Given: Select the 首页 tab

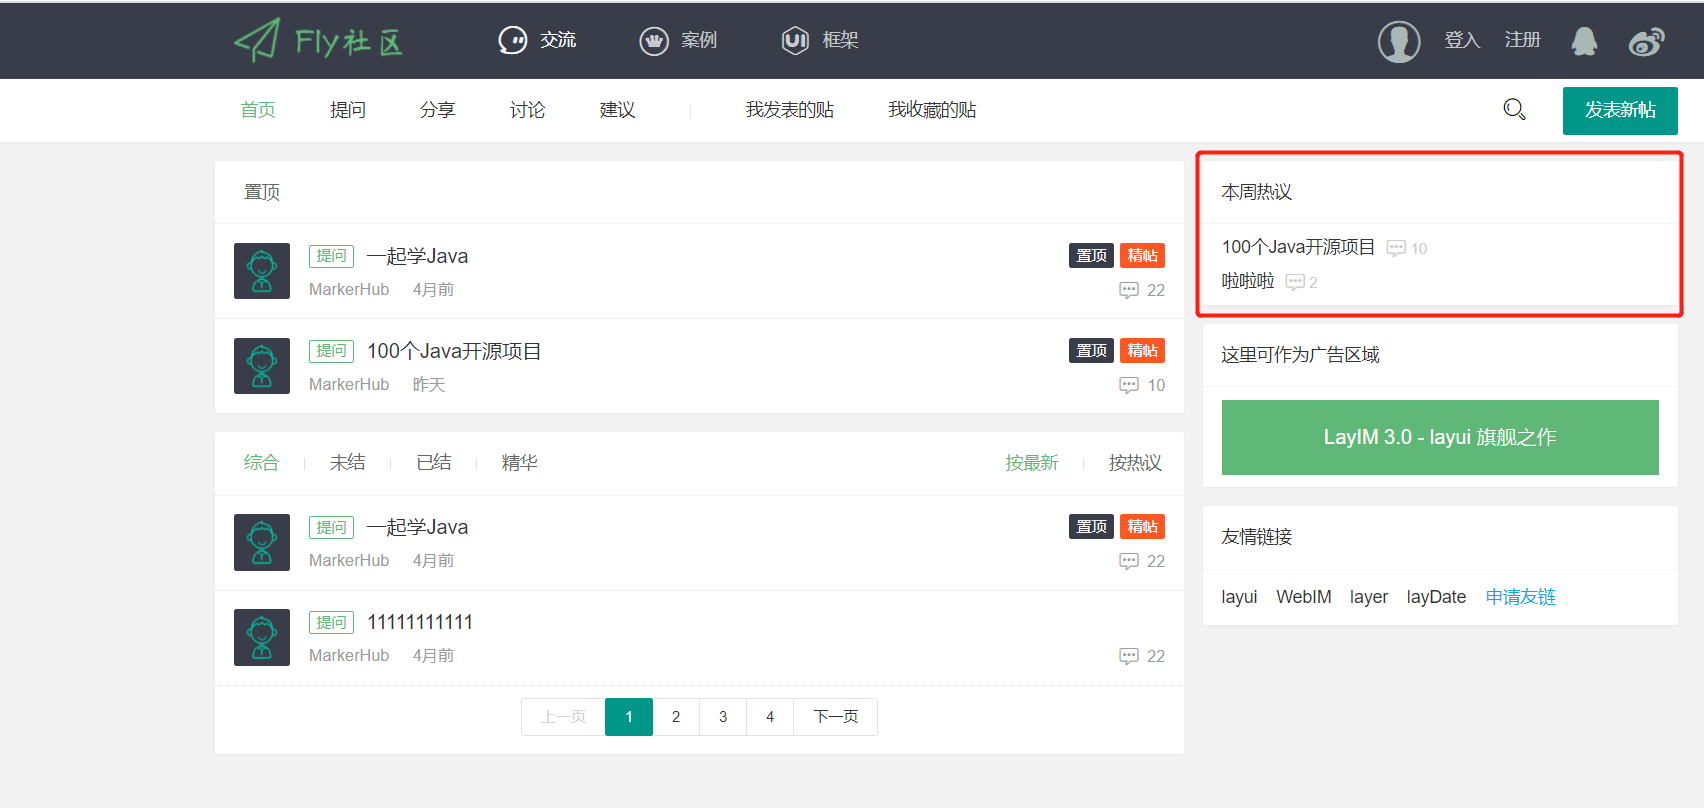Looking at the screenshot, I should click(258, 110).
